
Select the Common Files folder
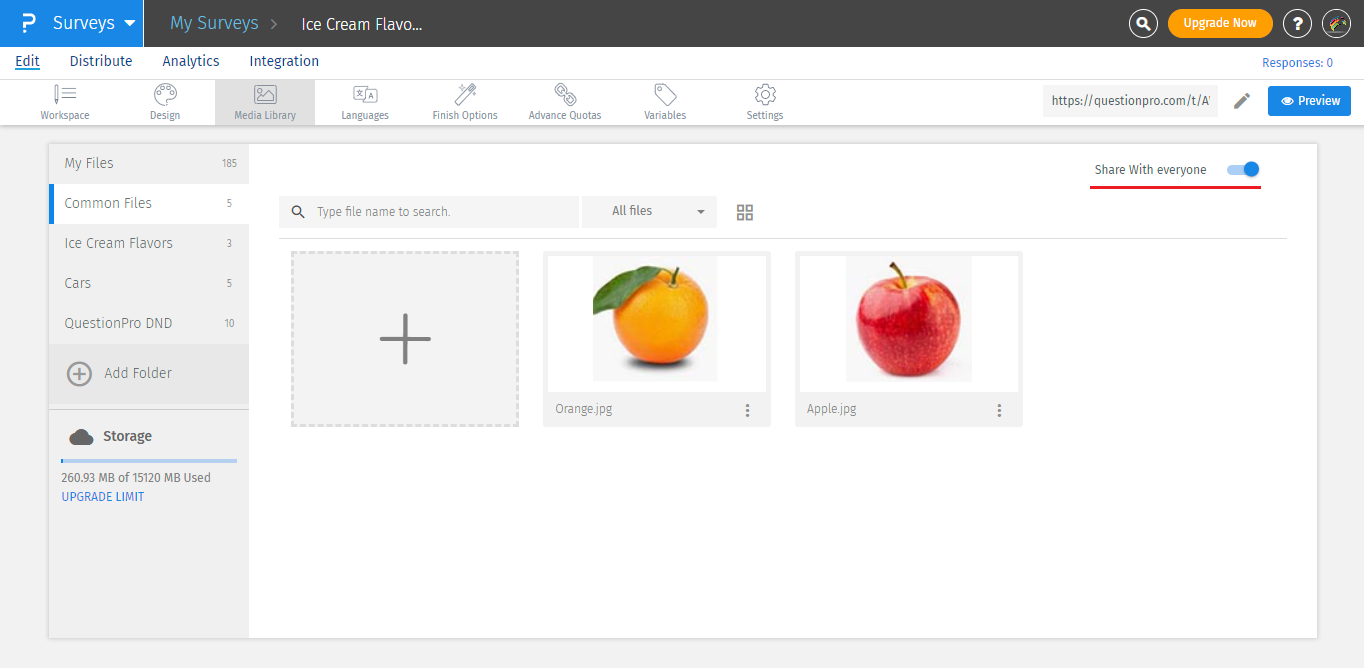click(x=149, y=203)
